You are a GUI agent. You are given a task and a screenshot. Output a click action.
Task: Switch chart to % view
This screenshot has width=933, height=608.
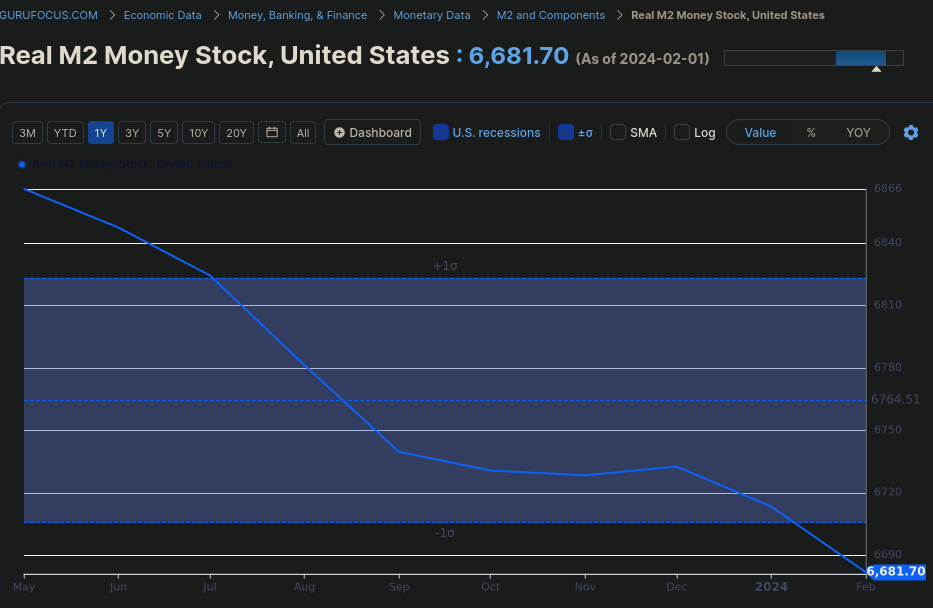(811, 132)
